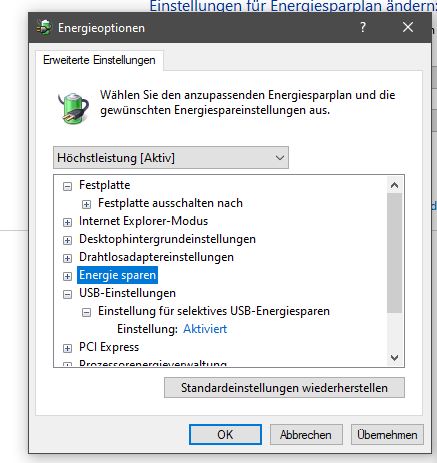Open the Höchstleistung plan dropdown
The image size is (437, 463).
click(x=171, y=157)
